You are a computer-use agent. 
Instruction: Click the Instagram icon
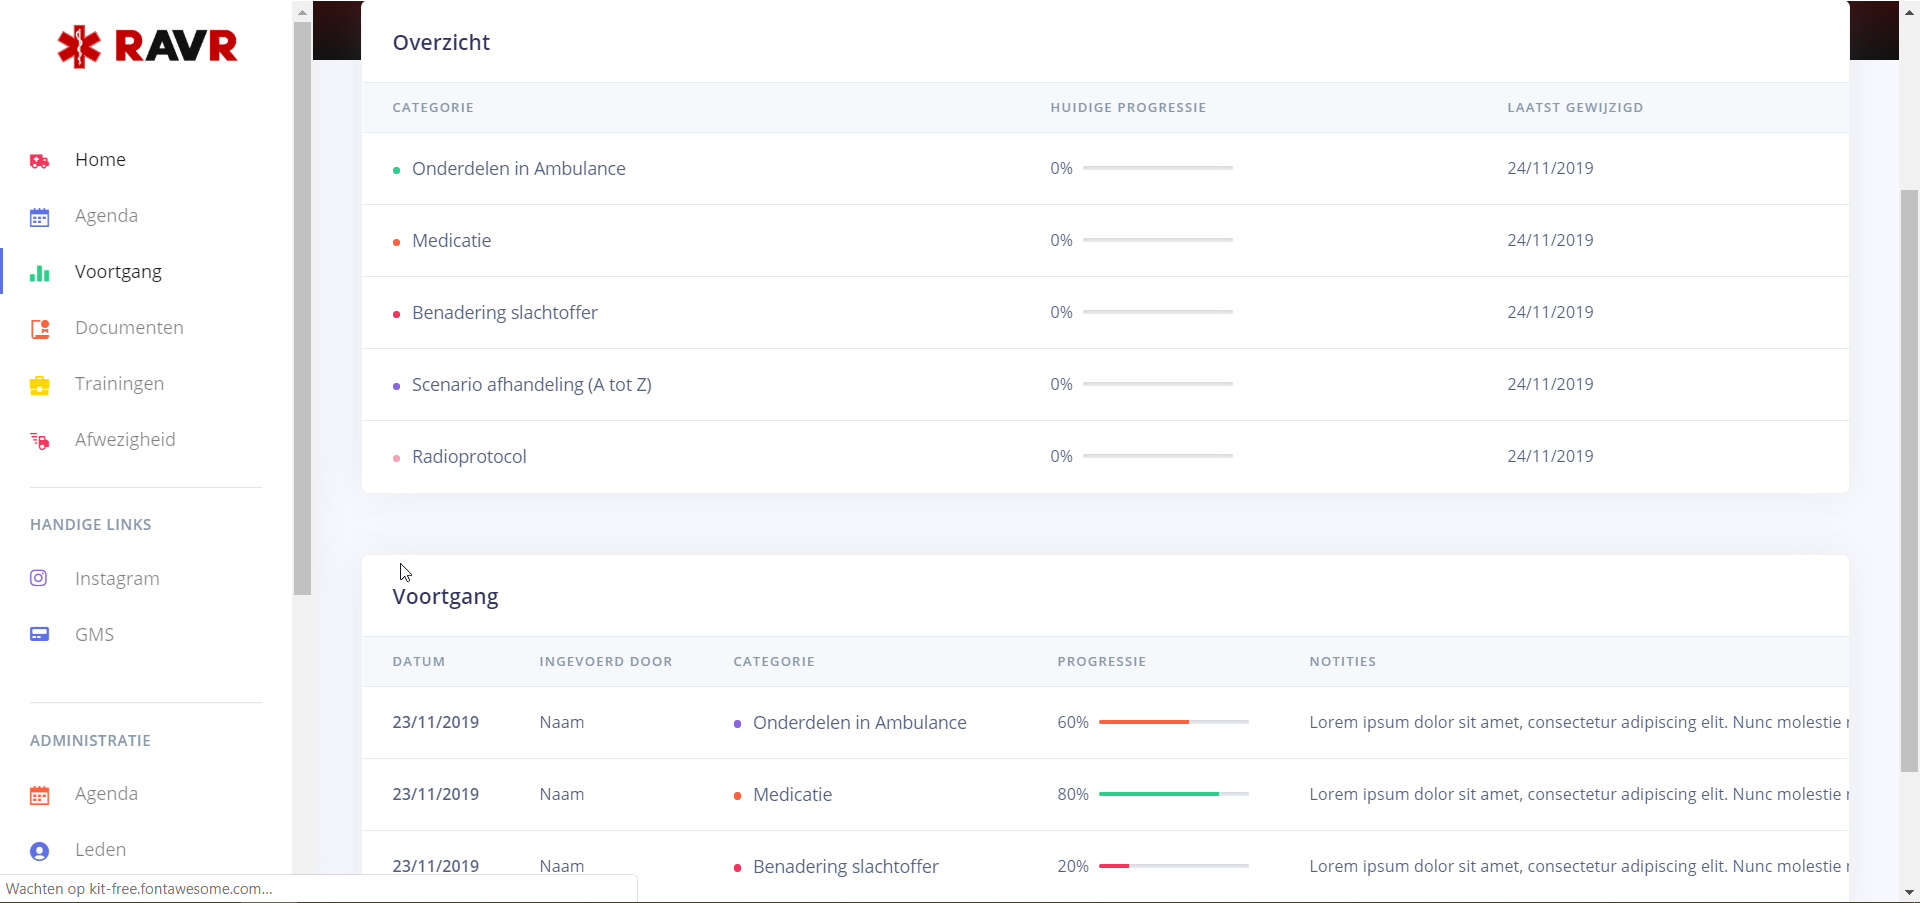(x=39, y=578)
